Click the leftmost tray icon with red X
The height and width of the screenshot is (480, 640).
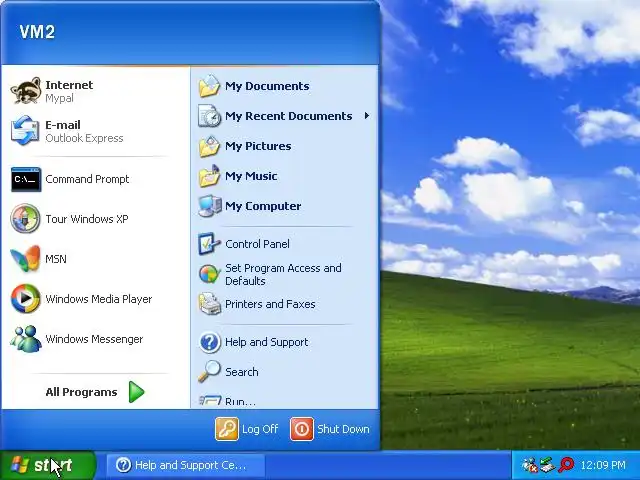tap(529, 465)
